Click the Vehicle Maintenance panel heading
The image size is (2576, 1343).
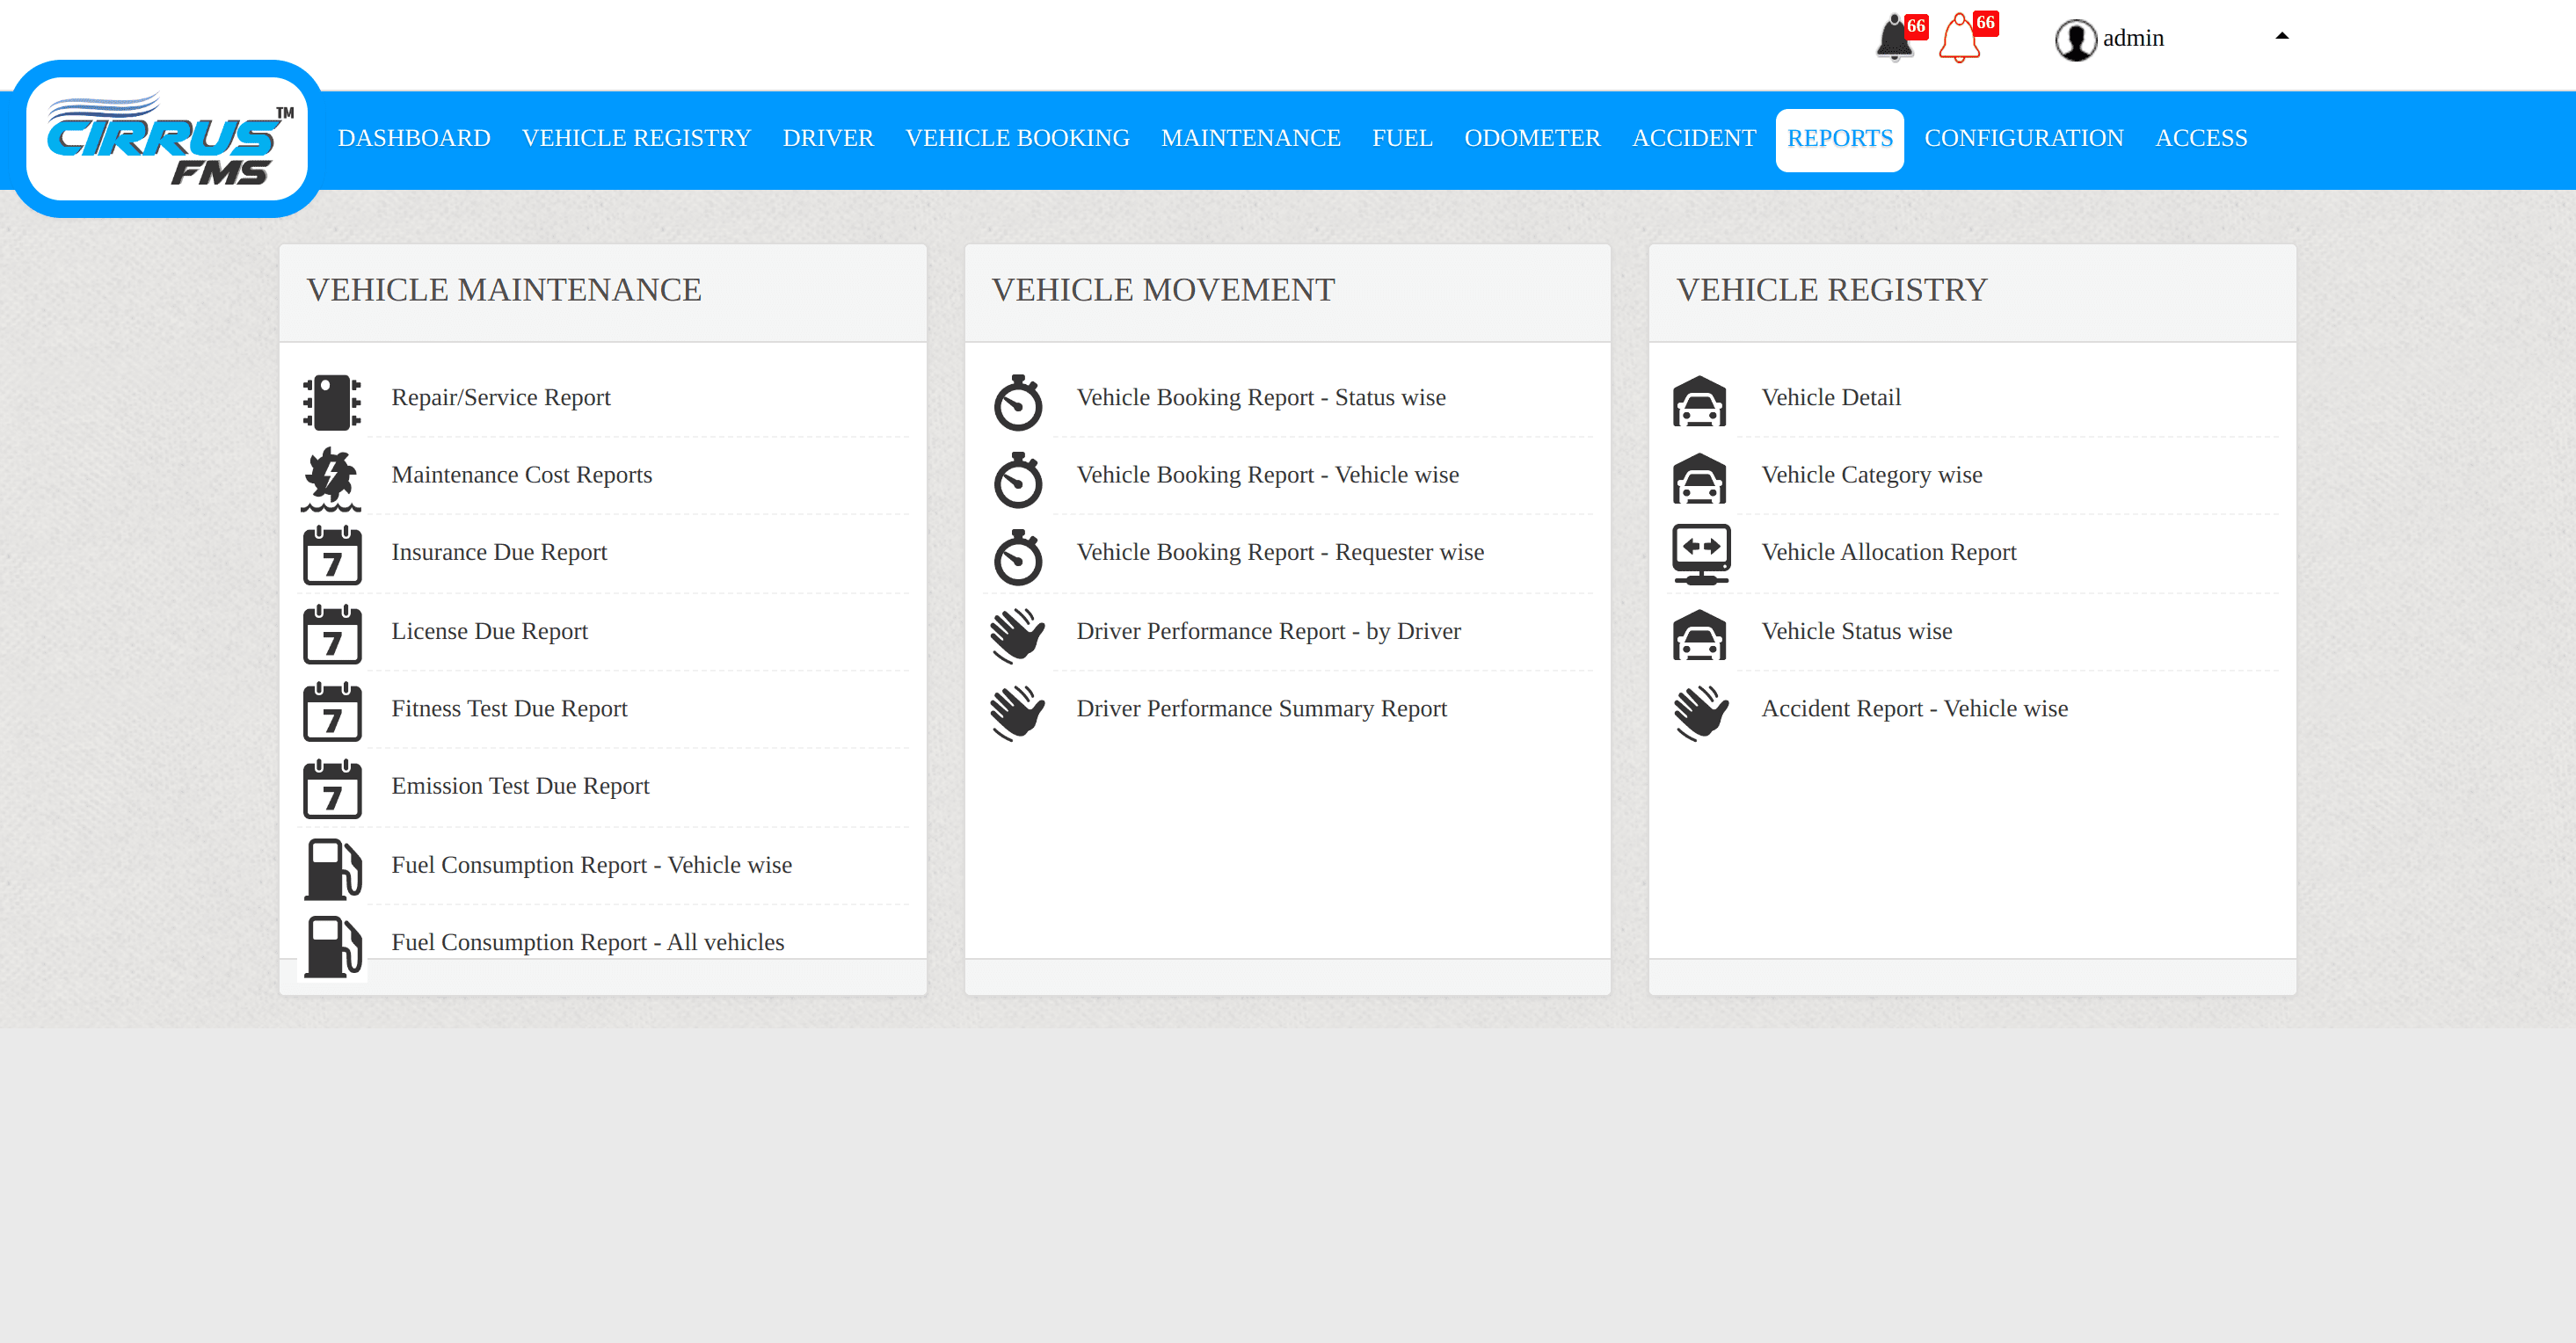[x=504, y=290]
